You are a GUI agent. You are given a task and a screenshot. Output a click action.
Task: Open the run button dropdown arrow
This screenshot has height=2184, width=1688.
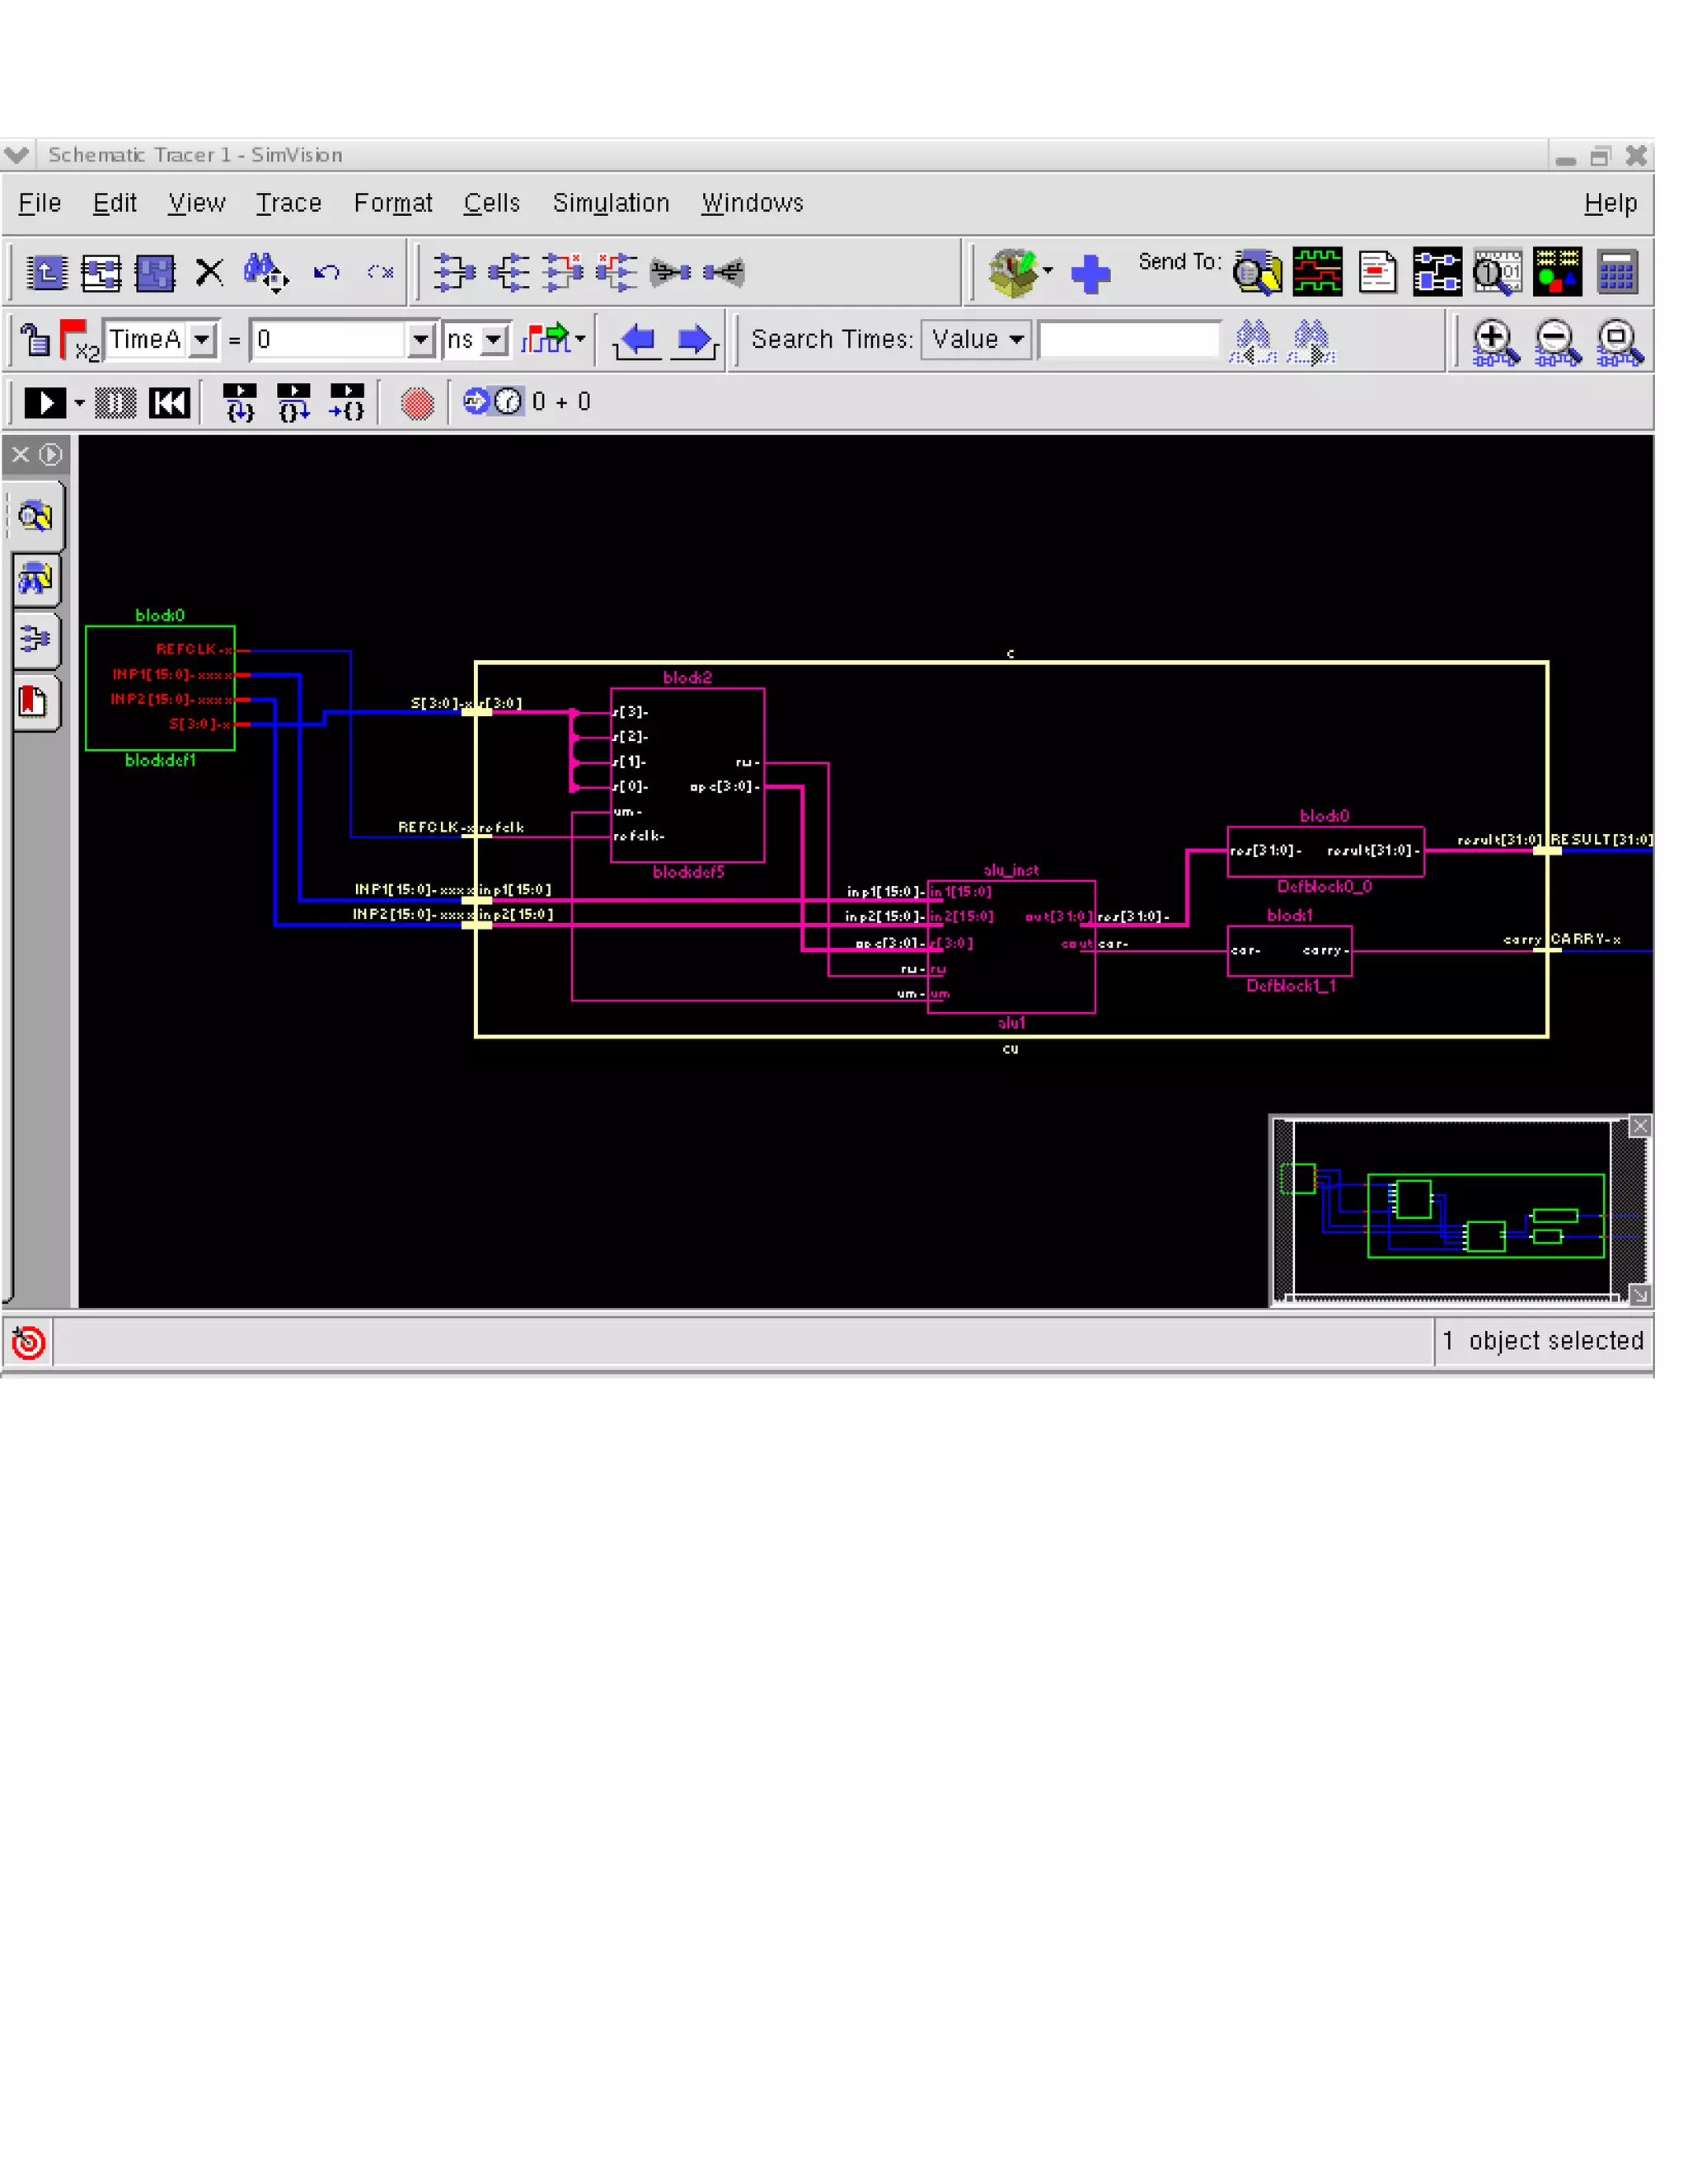click(x=79, y=403)
